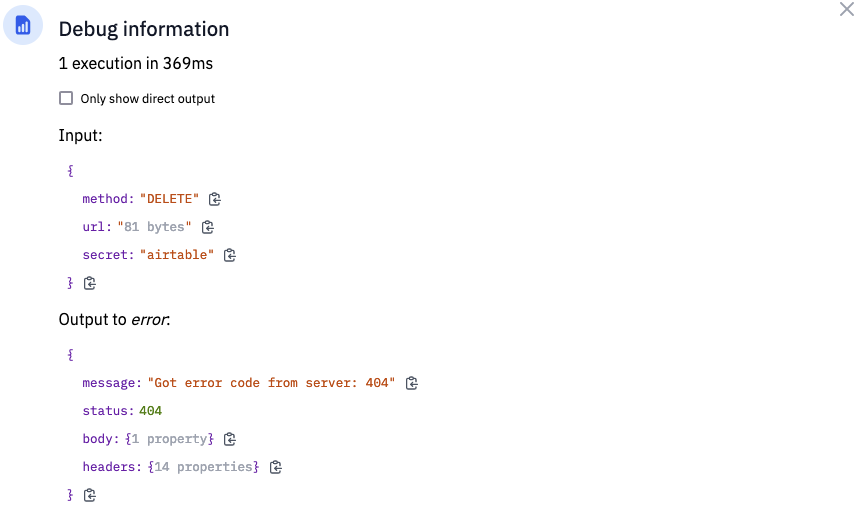Copy the body property value

click(x=230, y=439)
